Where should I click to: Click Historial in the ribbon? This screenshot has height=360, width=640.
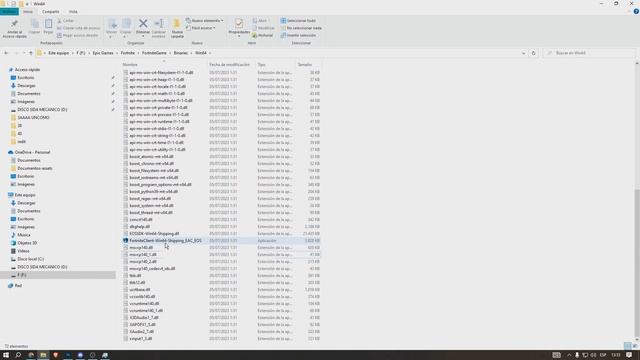[x=262, y=35]
